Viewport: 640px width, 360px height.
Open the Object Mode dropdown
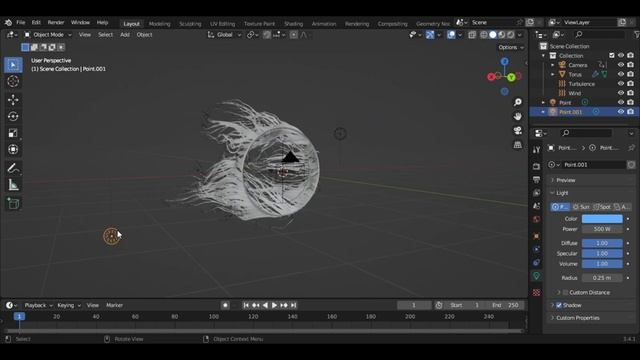coord(47,35)
